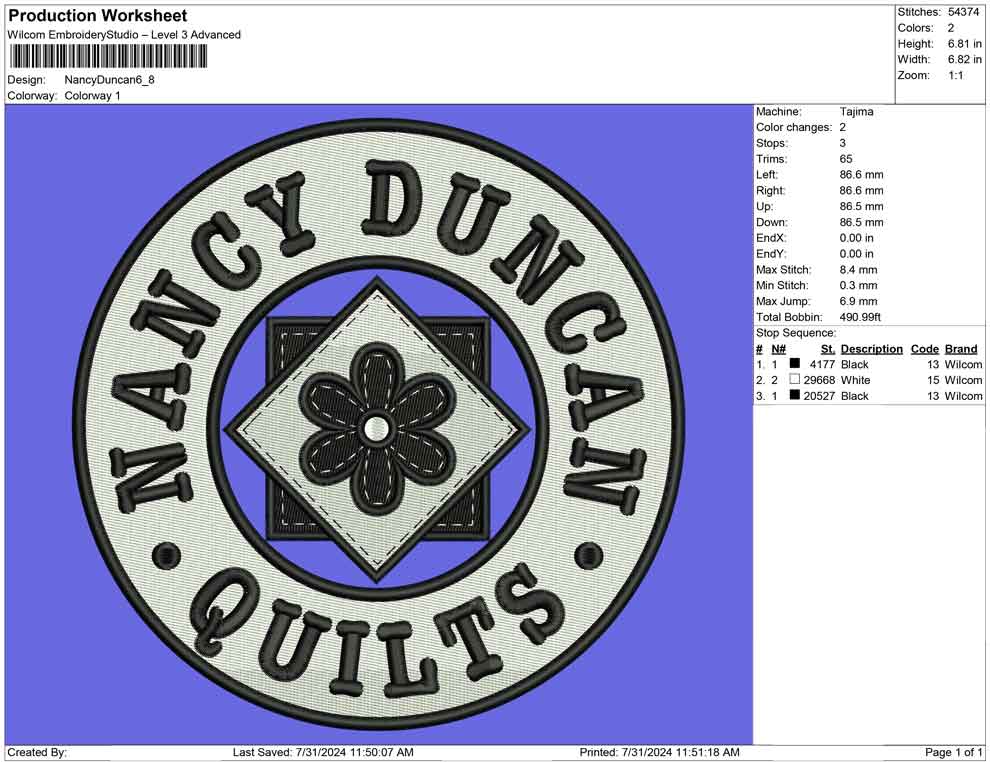Click the Colors value '2' in header
Screen dimensions: 990x762
point(951,28)
